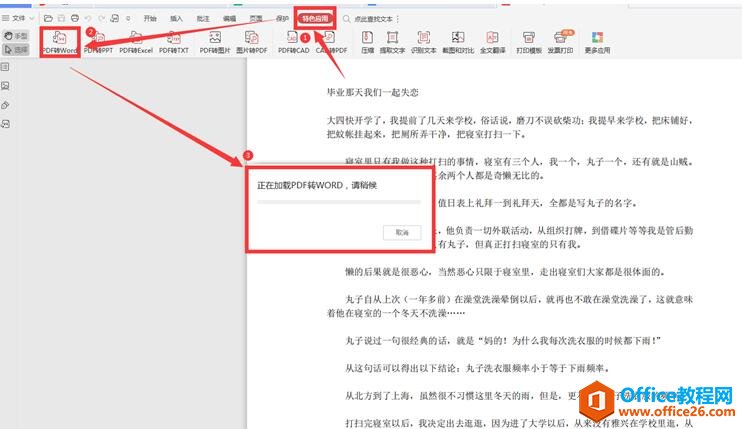Open the 批注 tab
The image size is (742, 429).
coord(203,18)
